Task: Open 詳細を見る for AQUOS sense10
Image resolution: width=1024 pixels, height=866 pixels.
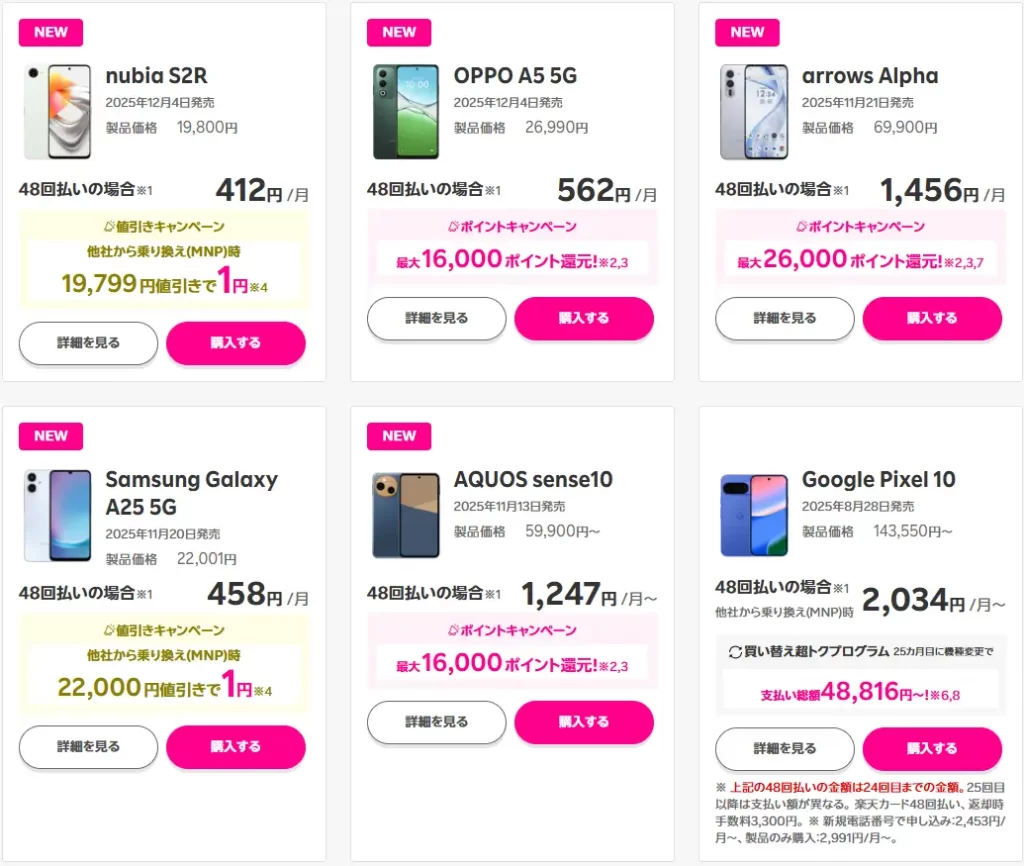Action: tap(436, 722)
